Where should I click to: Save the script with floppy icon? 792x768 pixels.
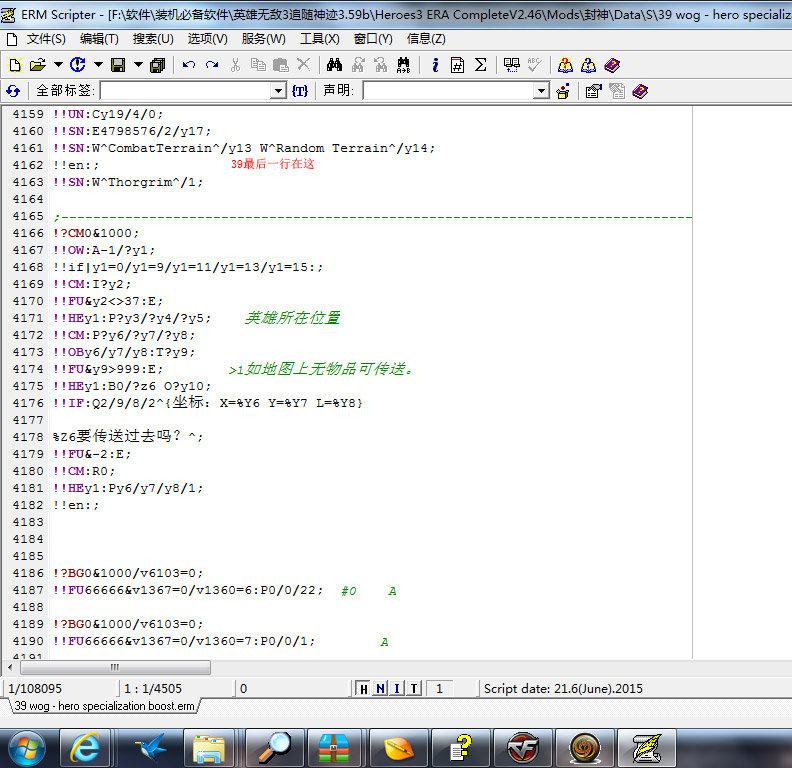pos(118,65)
